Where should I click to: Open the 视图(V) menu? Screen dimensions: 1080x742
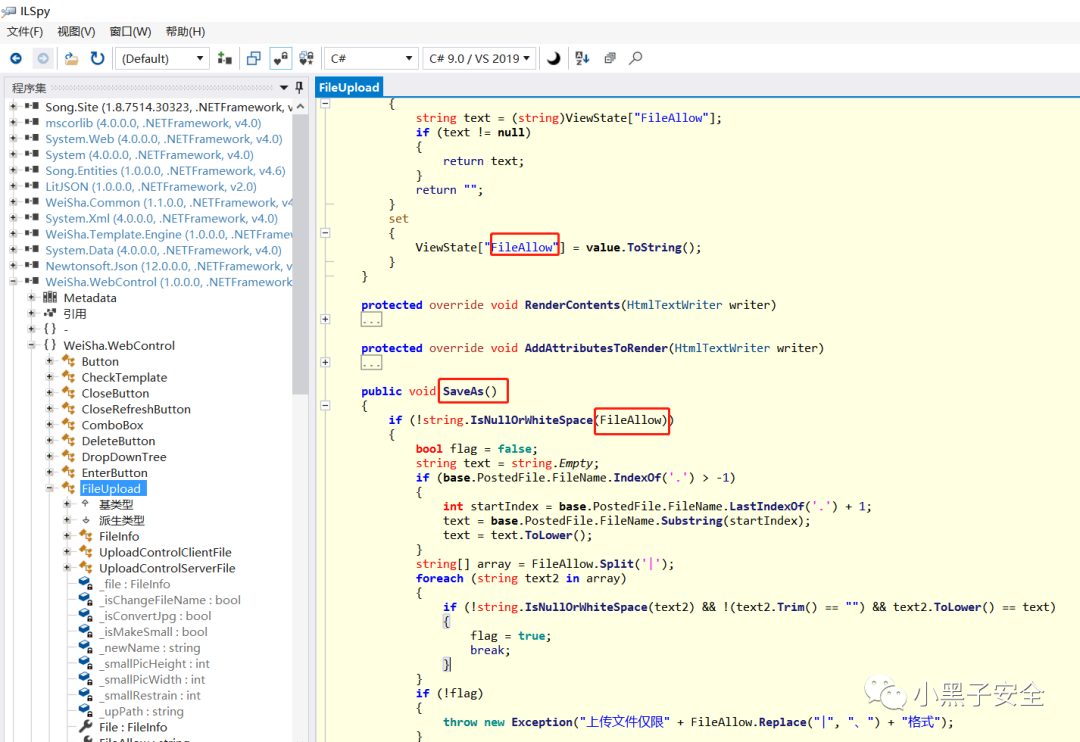pyautogui.click(x=76, y=32)
